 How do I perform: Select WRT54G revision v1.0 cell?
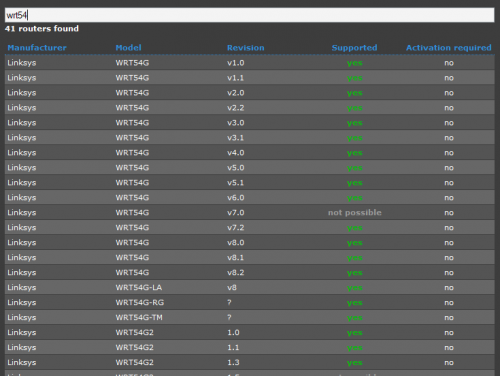236,63
